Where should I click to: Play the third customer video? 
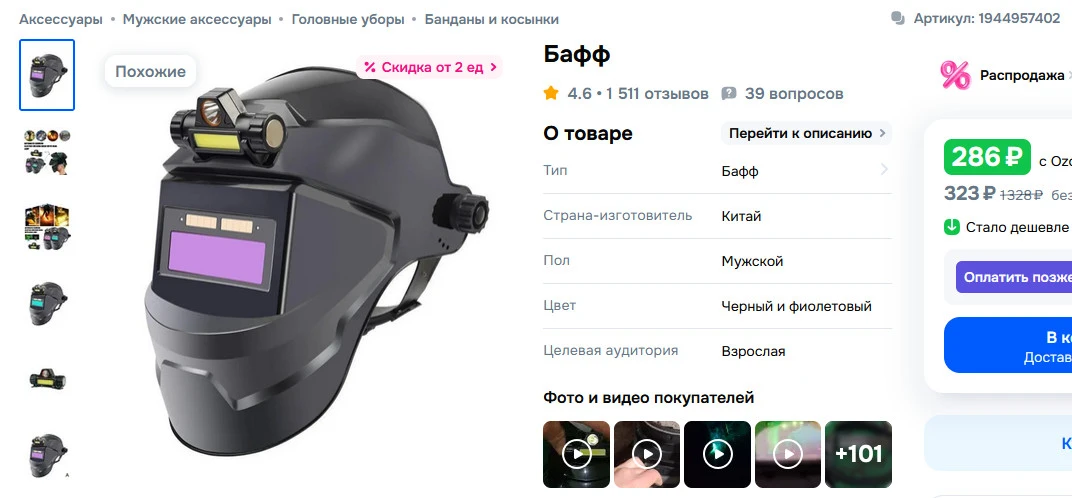[x=717, y=454]
